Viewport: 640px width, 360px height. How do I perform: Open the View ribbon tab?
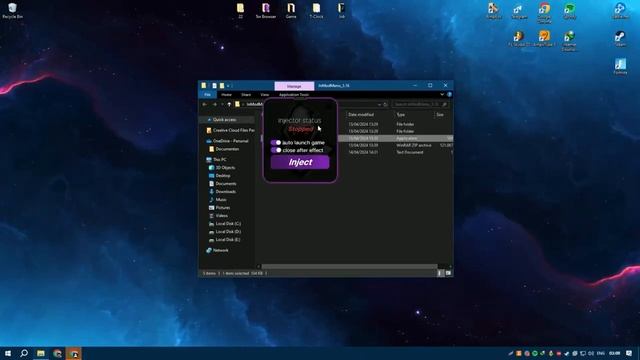264,95
